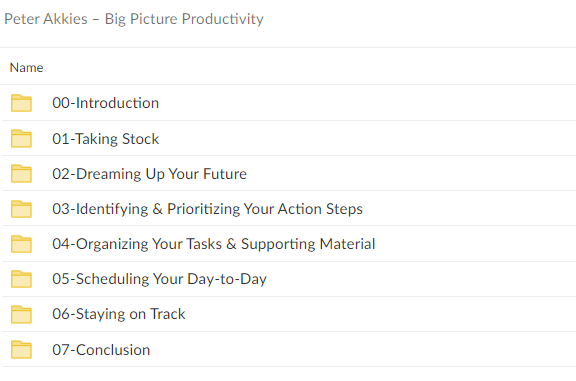Open the 00-Introduction folder name
Image resolution: width=576 pixels, height=381 pixels.
point(105,103)
